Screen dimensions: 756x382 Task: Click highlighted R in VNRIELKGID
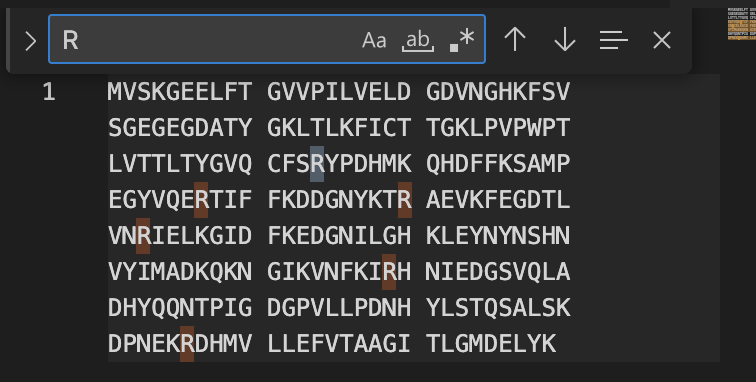pos(143,236)
